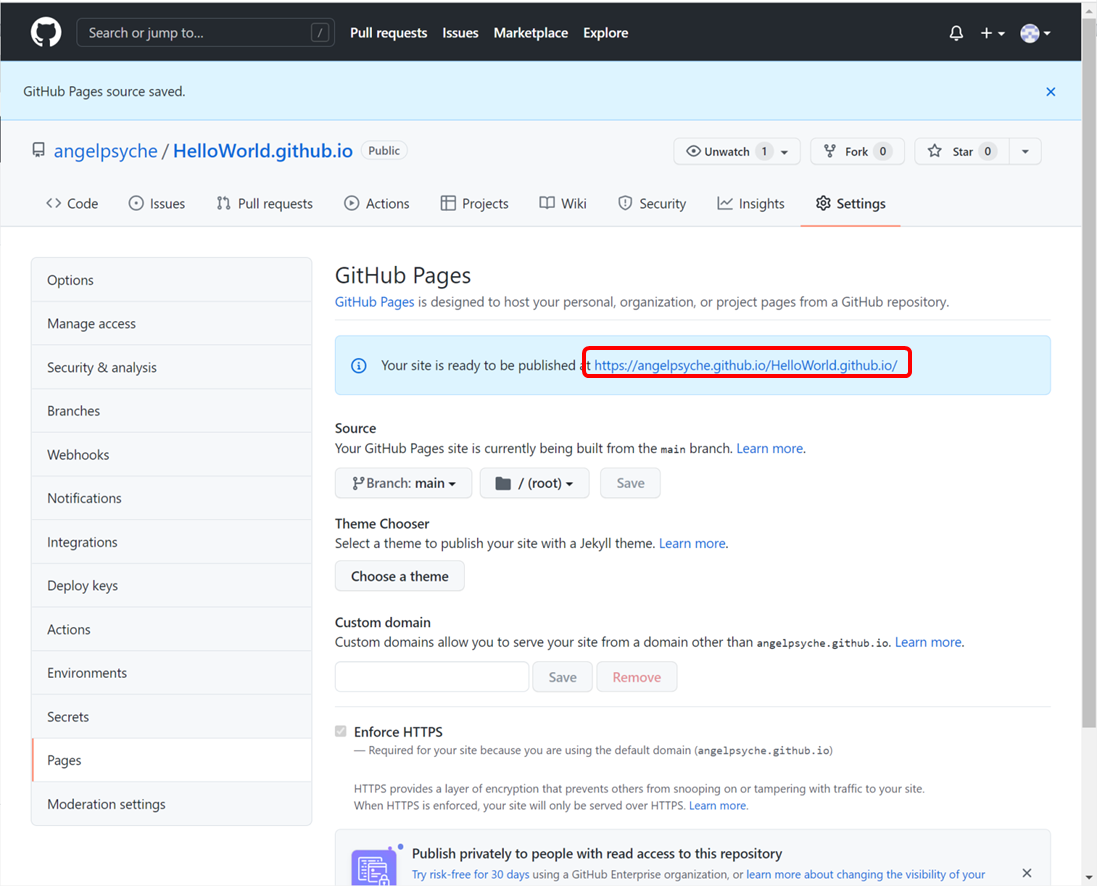Click Issues in the top navigation bar
The width and height of the screenshot is (1097, 886).
pyautogui.click(x=460, y=33)
